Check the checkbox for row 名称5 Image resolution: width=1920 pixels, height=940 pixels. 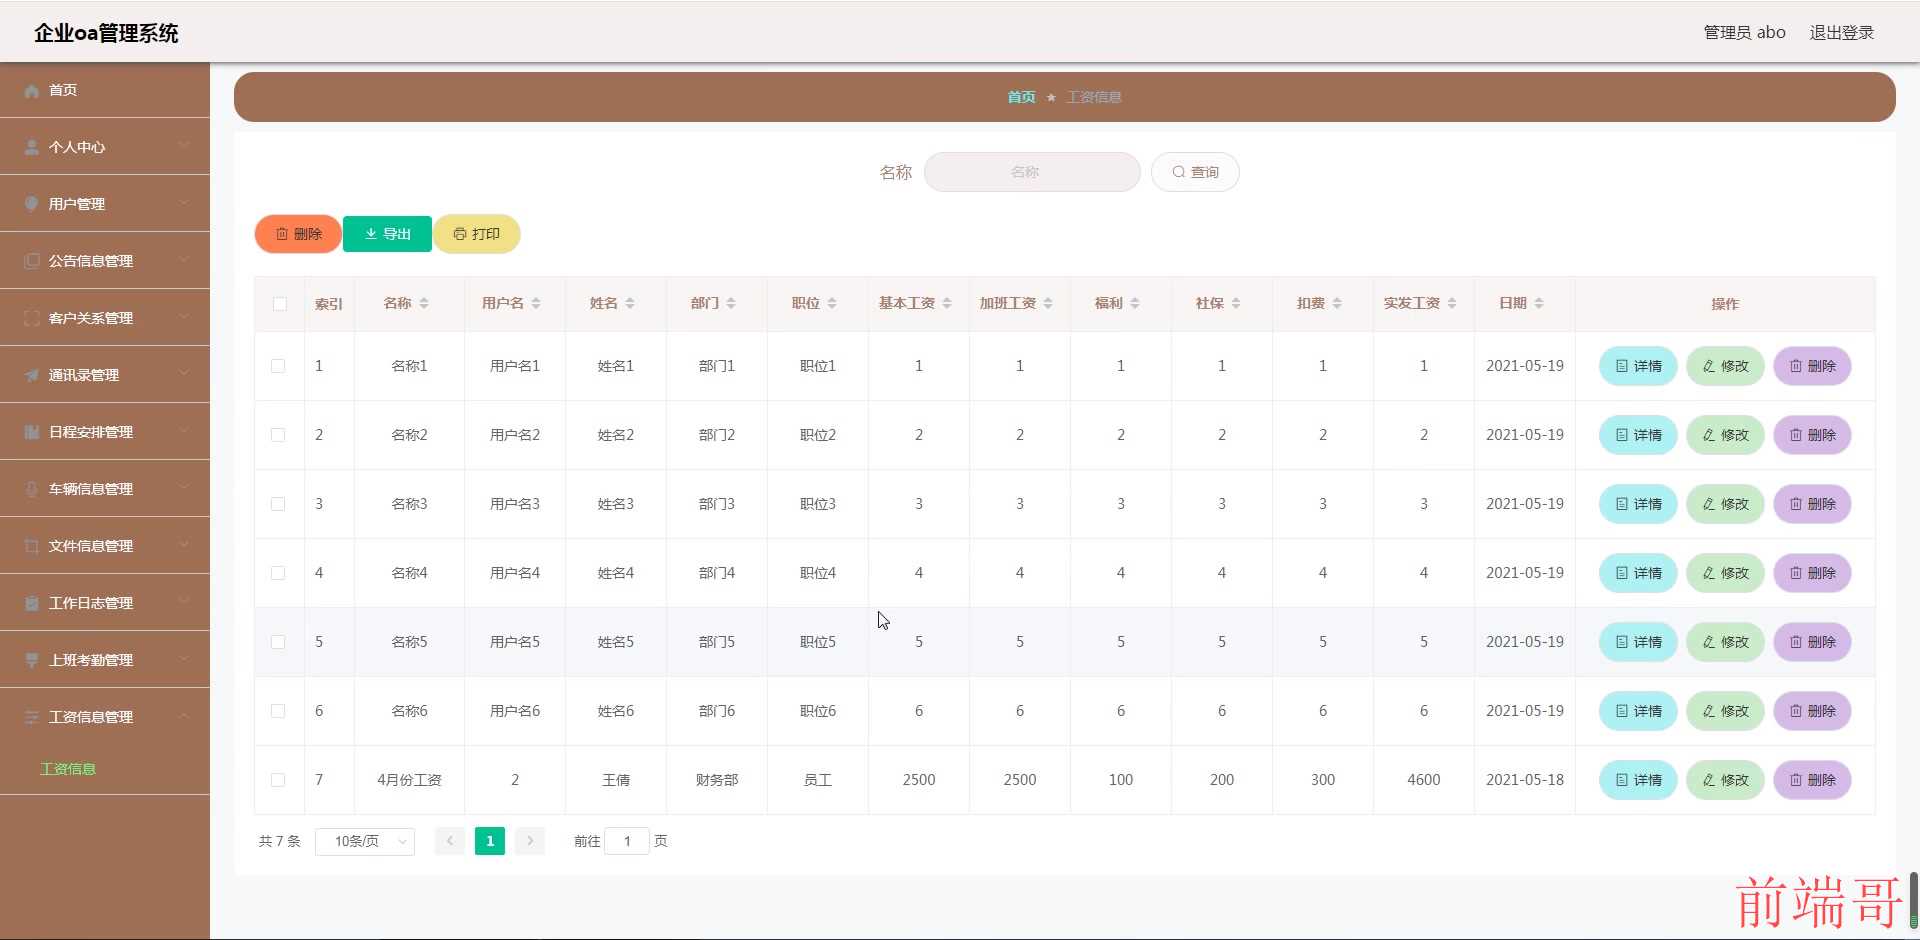(278, 642)
